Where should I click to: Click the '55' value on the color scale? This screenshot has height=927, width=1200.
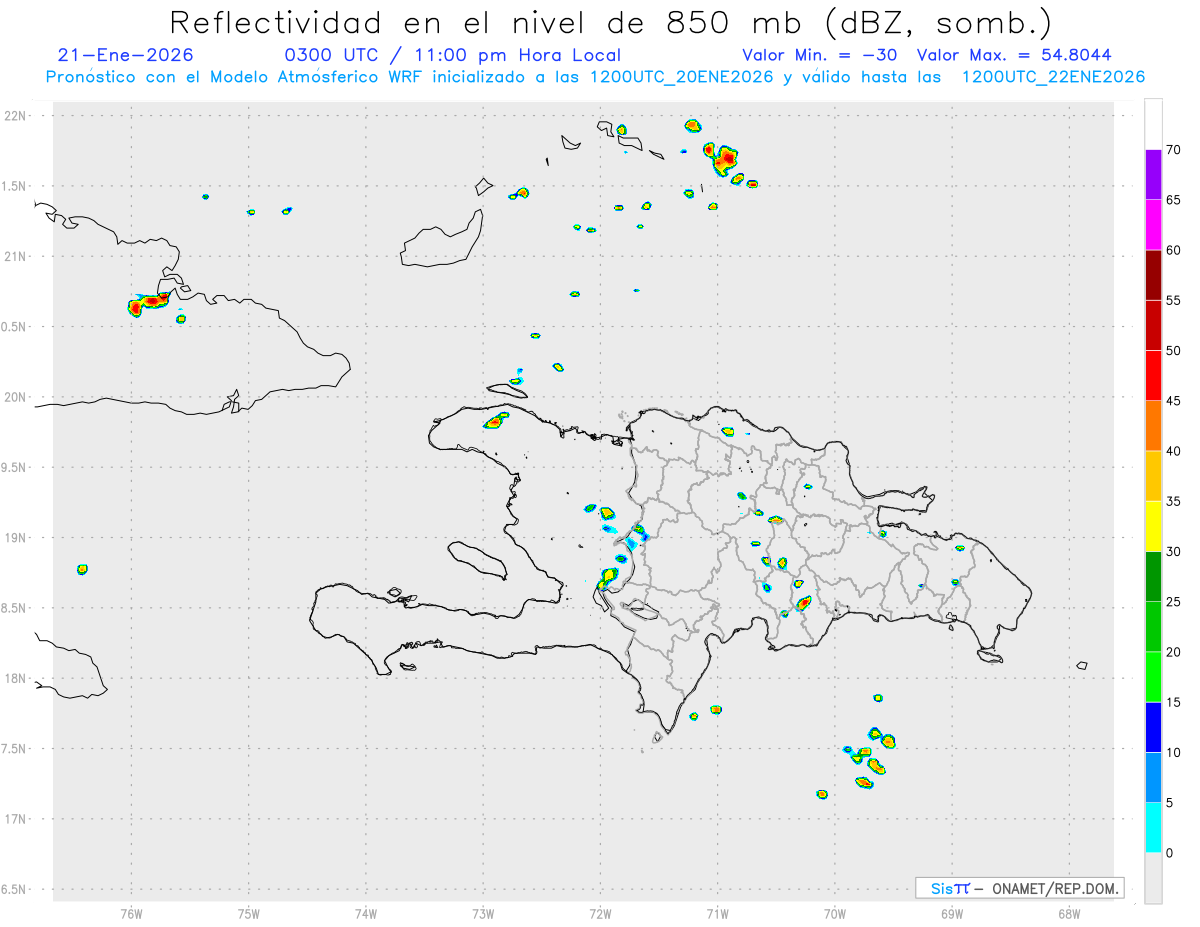click(x=1174, y=301)
